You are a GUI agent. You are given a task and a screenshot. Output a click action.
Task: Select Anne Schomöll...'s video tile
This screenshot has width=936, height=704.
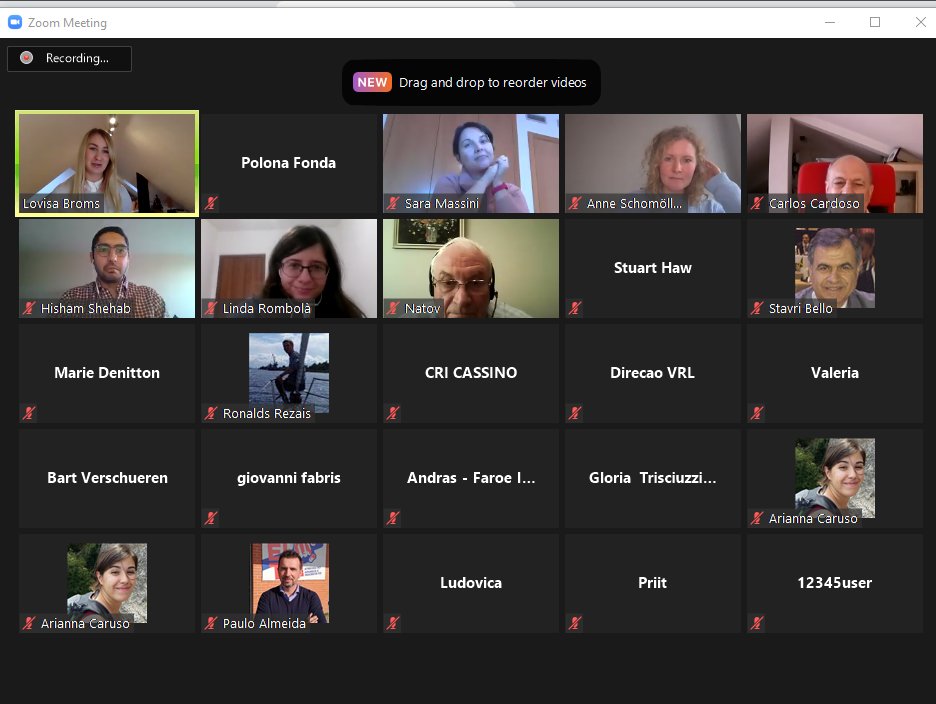pyautogui.click(x=653, y=163)
